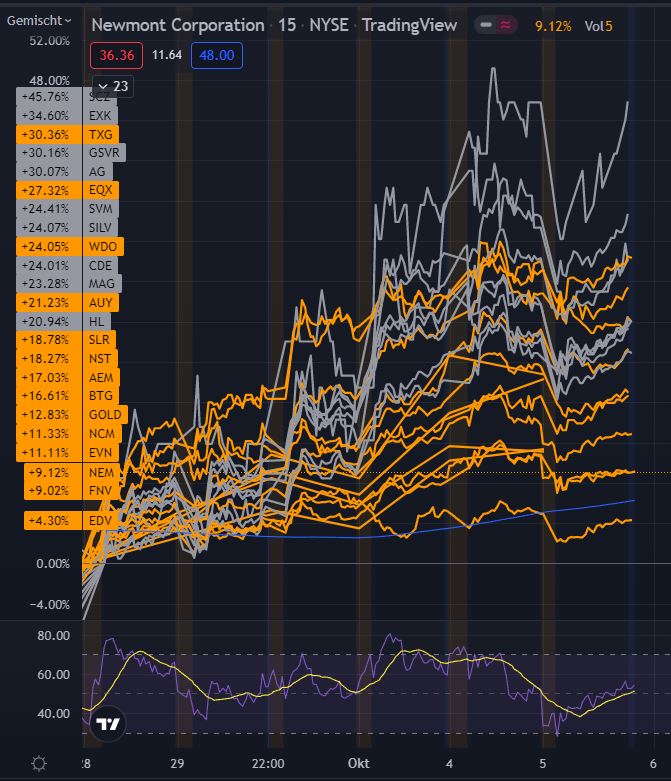Select the NCM +11.33% label

coord(69,433)
